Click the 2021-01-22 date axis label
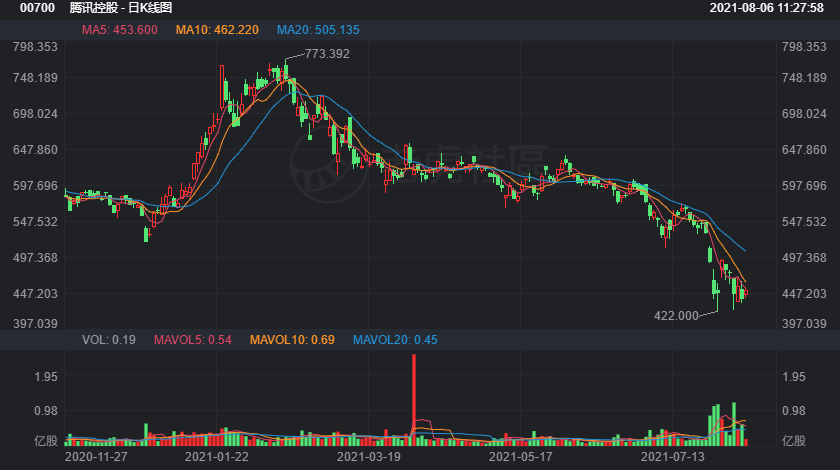The height and width of the screenshot is (470, 840). [216, 457]
